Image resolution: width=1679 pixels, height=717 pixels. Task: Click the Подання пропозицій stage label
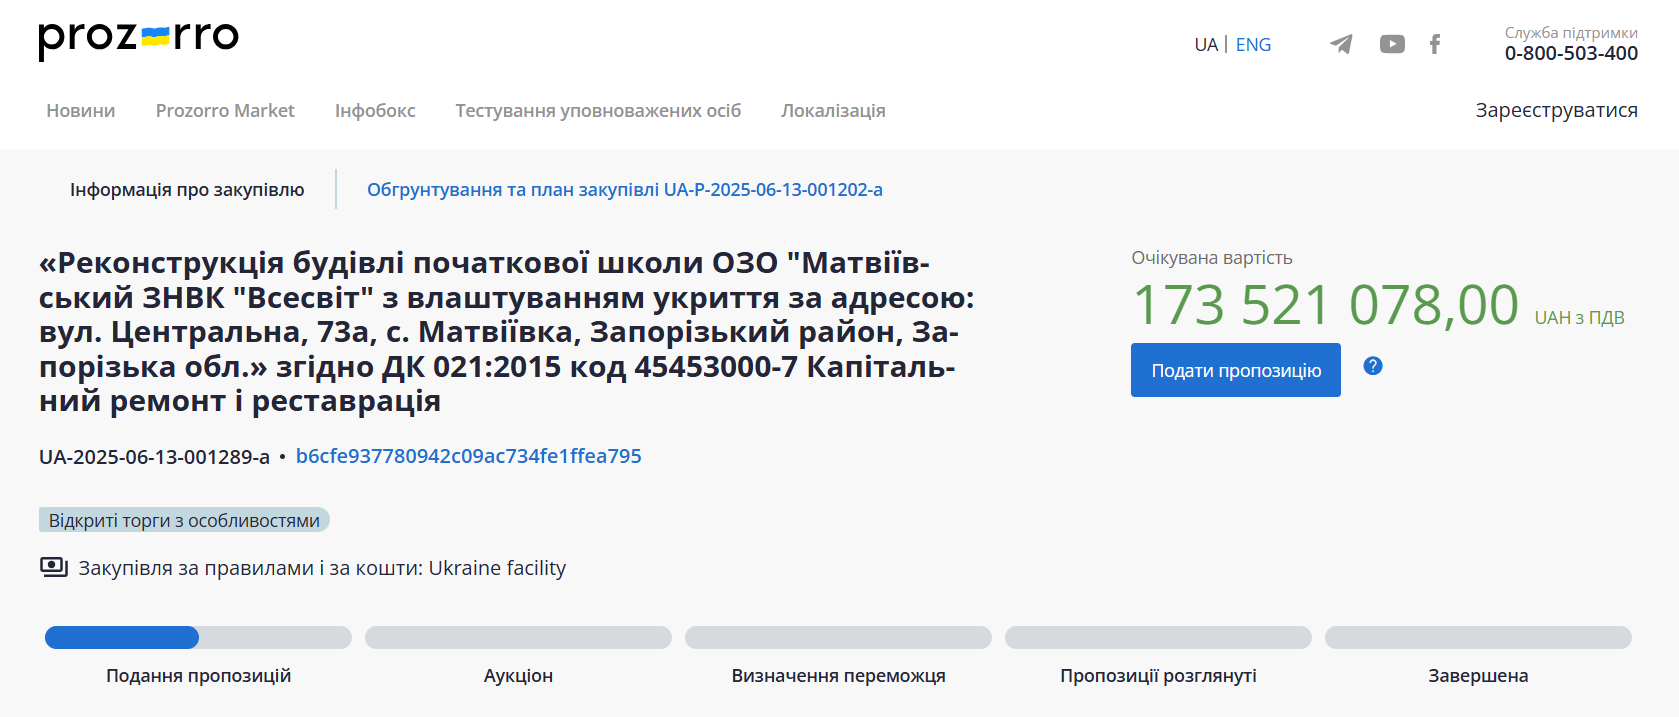point(198,676)
